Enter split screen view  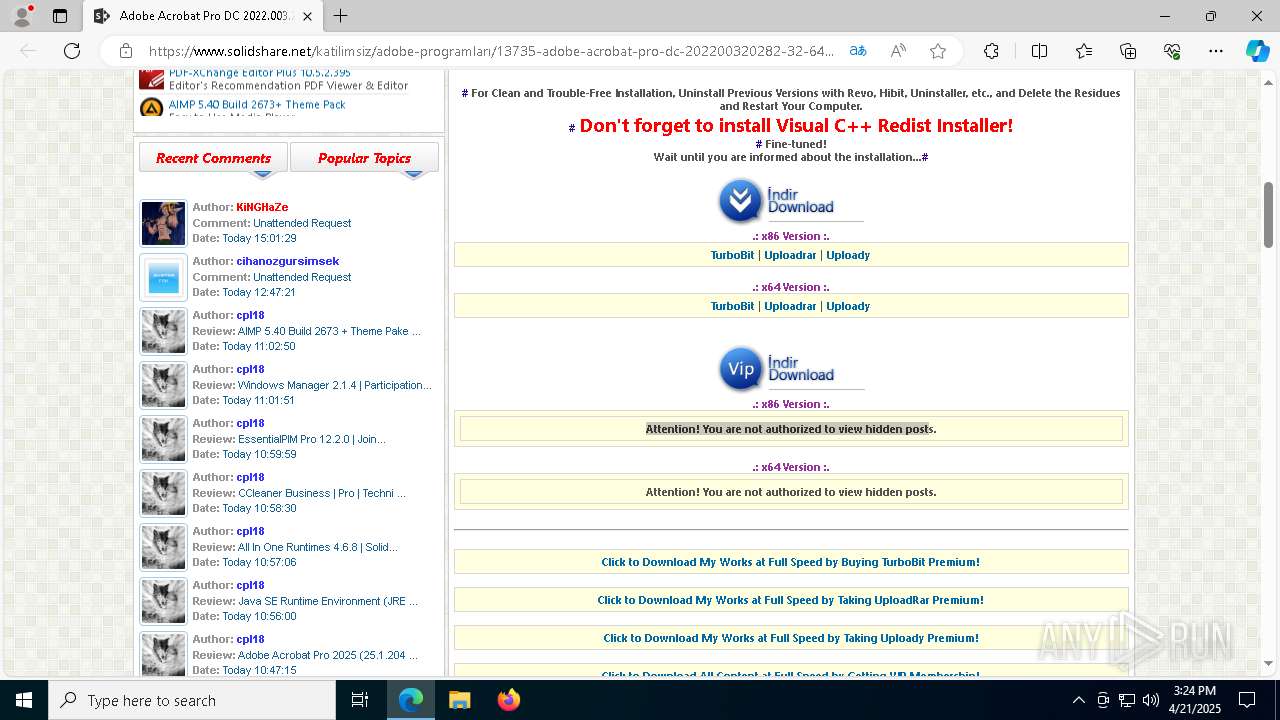(x=1039, y=51)
